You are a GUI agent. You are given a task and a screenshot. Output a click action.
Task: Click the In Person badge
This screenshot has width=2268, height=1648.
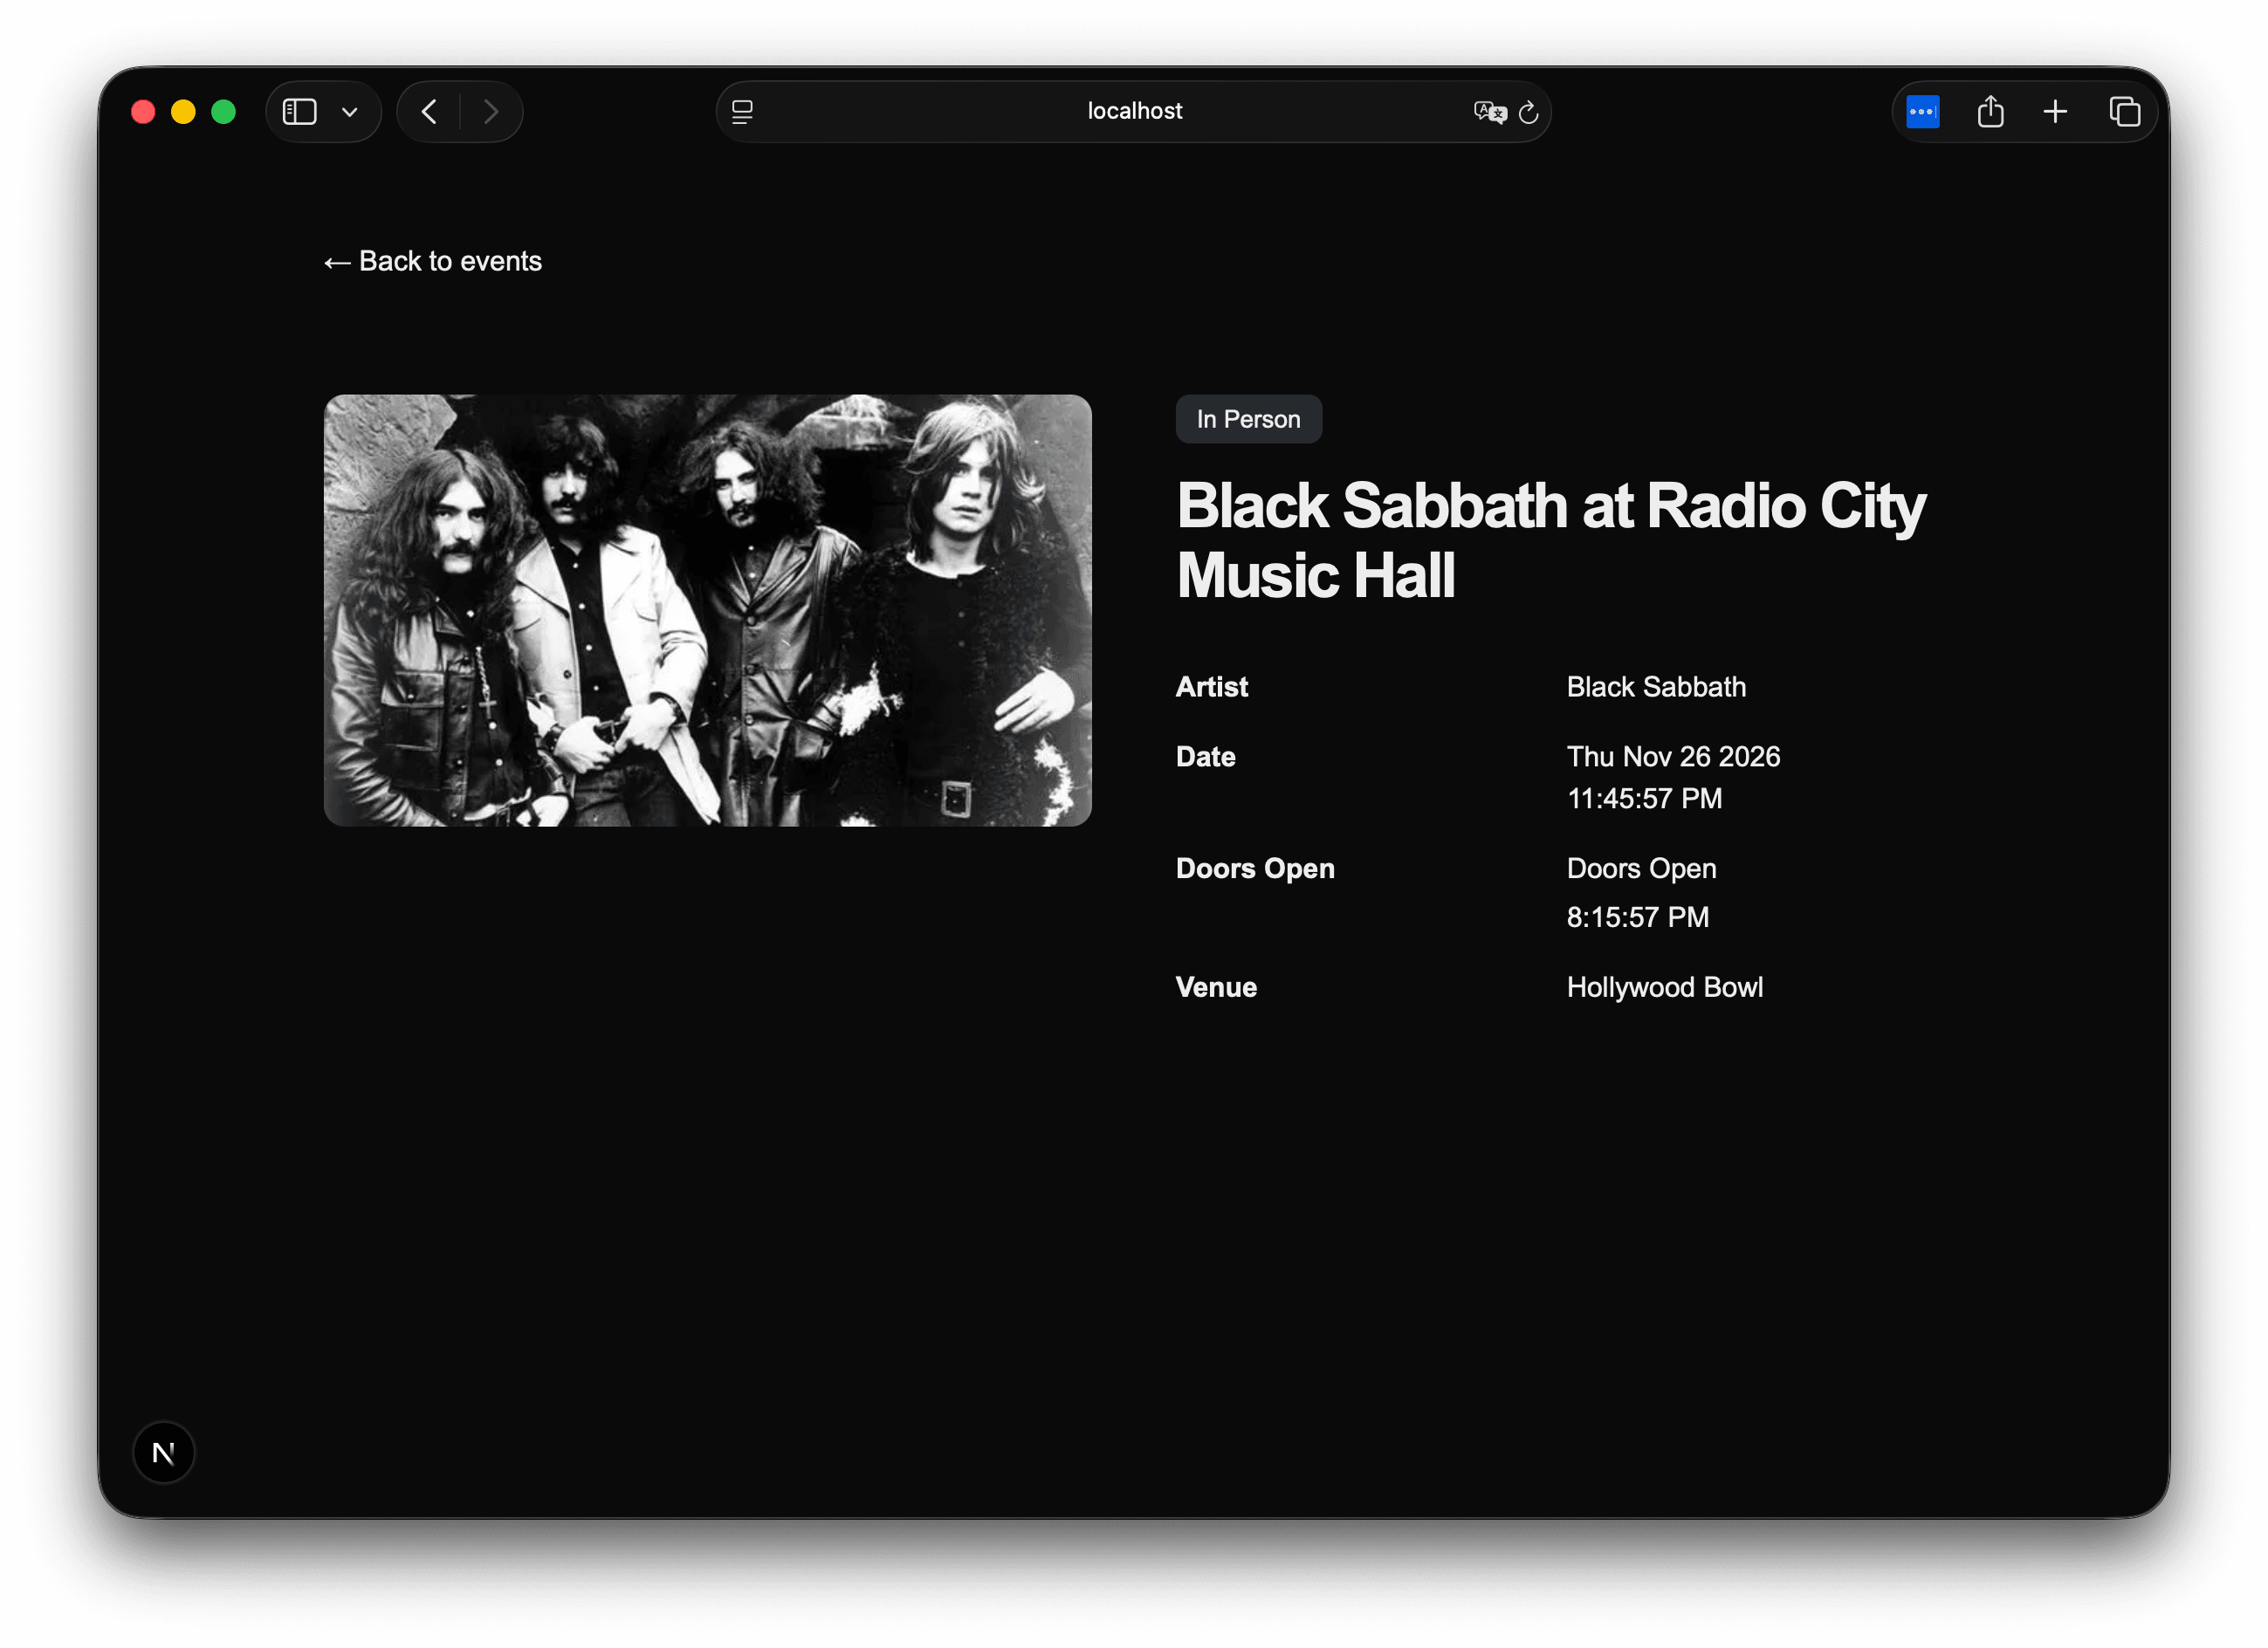pyautogui.click(x=1248, y=419)
